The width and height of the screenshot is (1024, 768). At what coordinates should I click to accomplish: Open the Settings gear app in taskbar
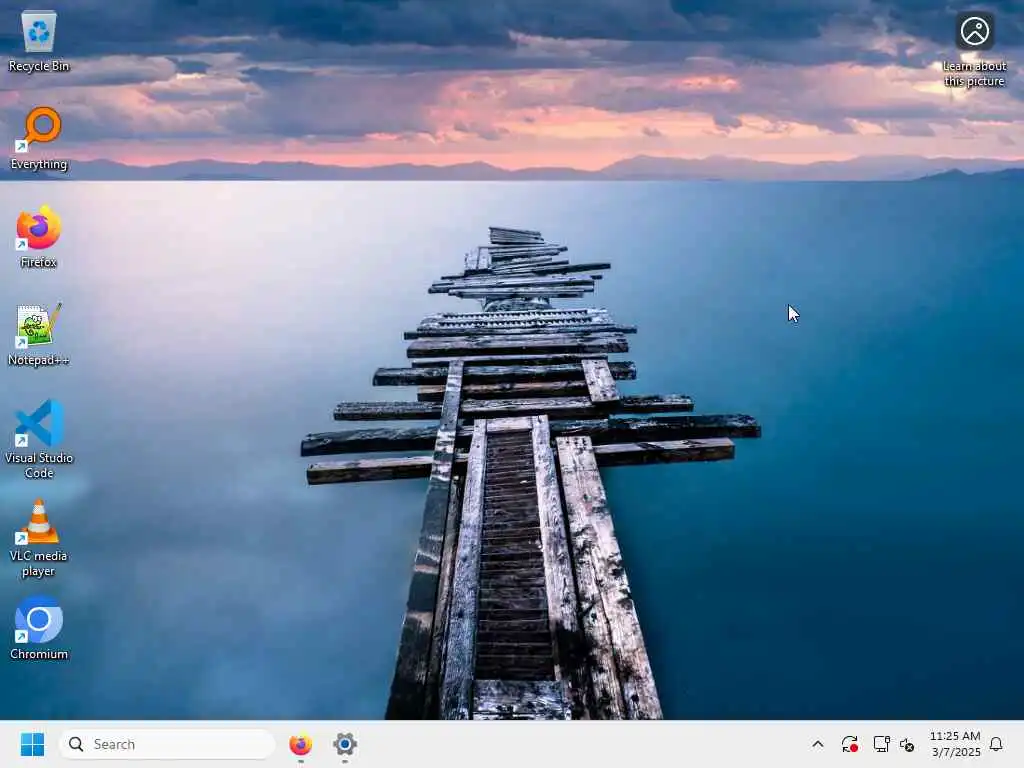[x=345, y=744]
